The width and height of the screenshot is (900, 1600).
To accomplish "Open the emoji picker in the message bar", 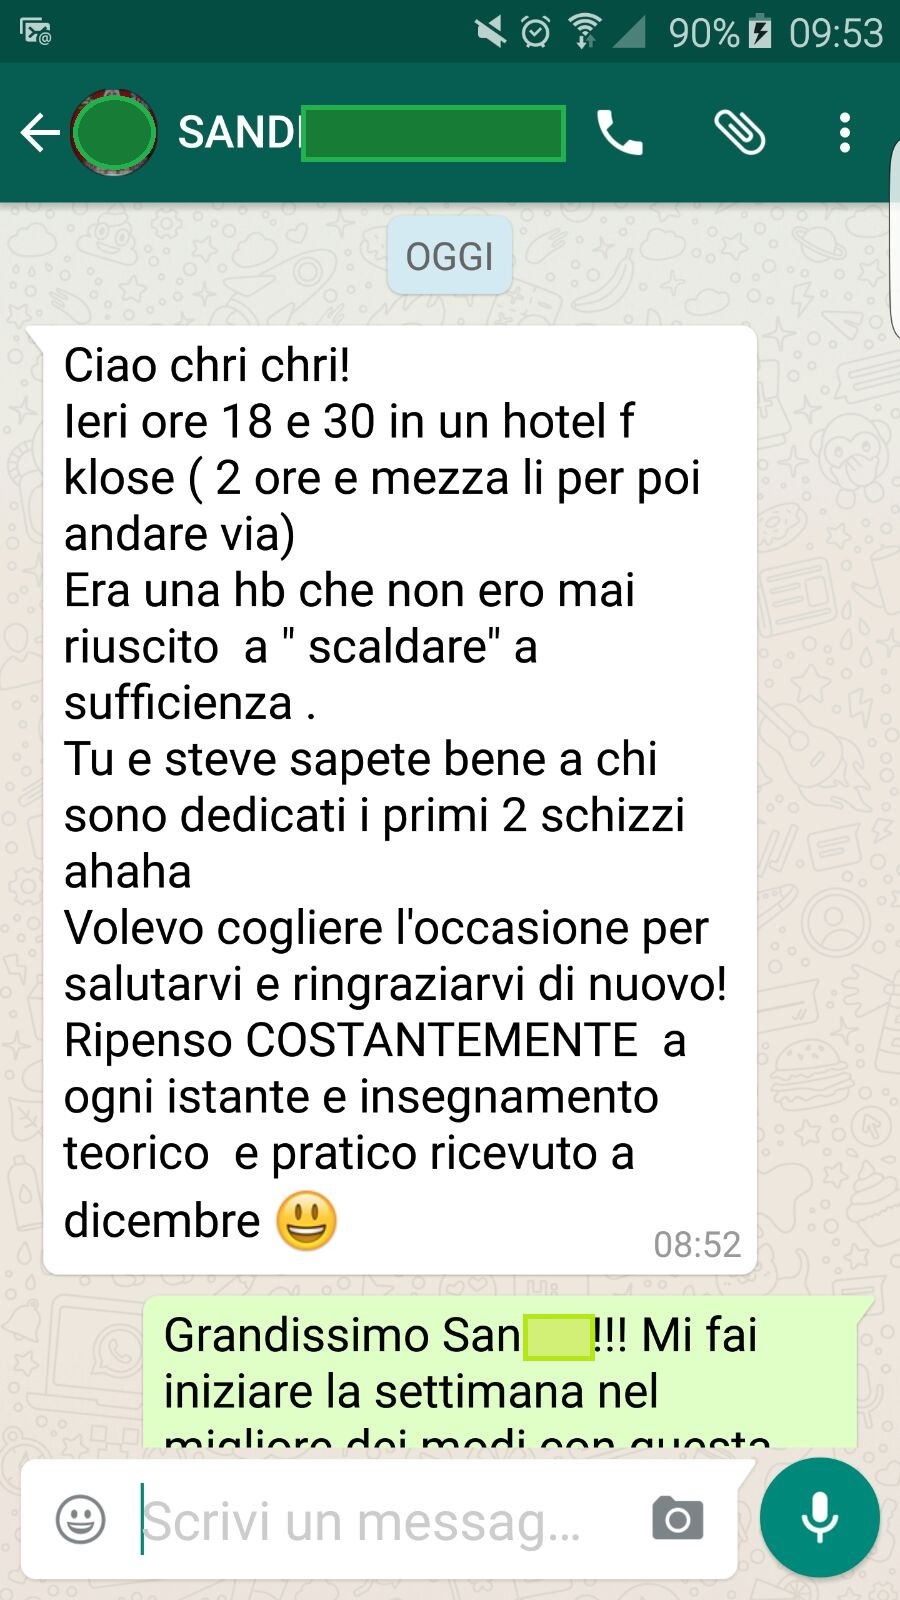I will [80, 1520].
